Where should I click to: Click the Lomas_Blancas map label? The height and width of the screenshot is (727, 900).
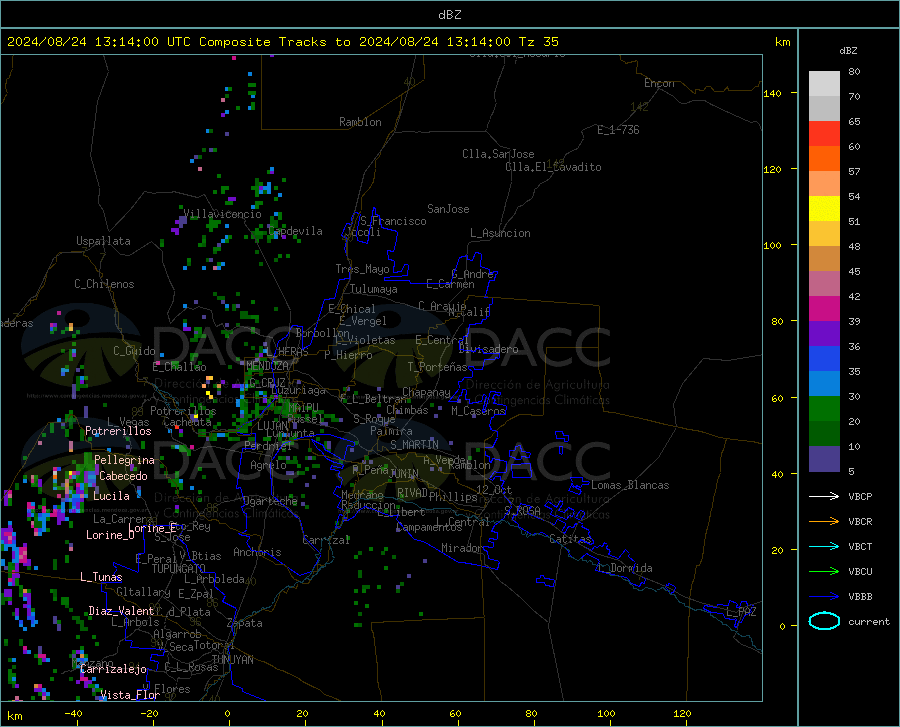(x=630, y=485)
